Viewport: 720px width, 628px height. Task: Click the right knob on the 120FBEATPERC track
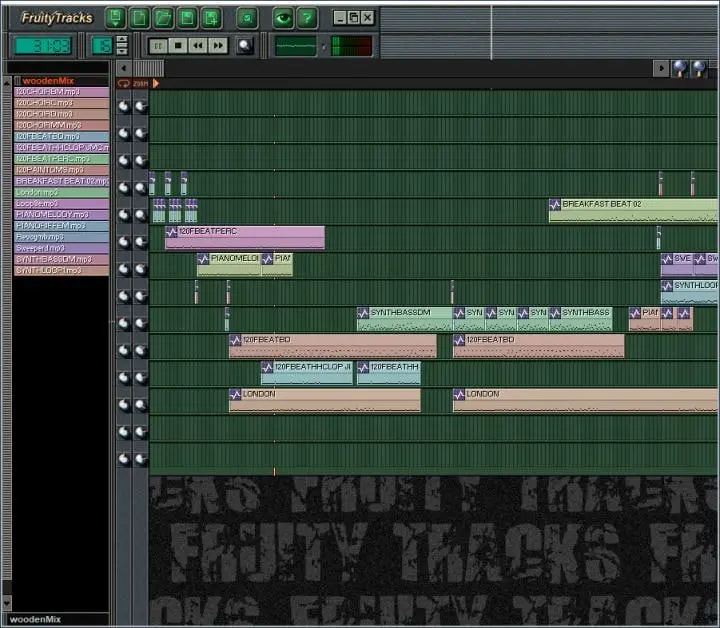(x=141, y=242)
